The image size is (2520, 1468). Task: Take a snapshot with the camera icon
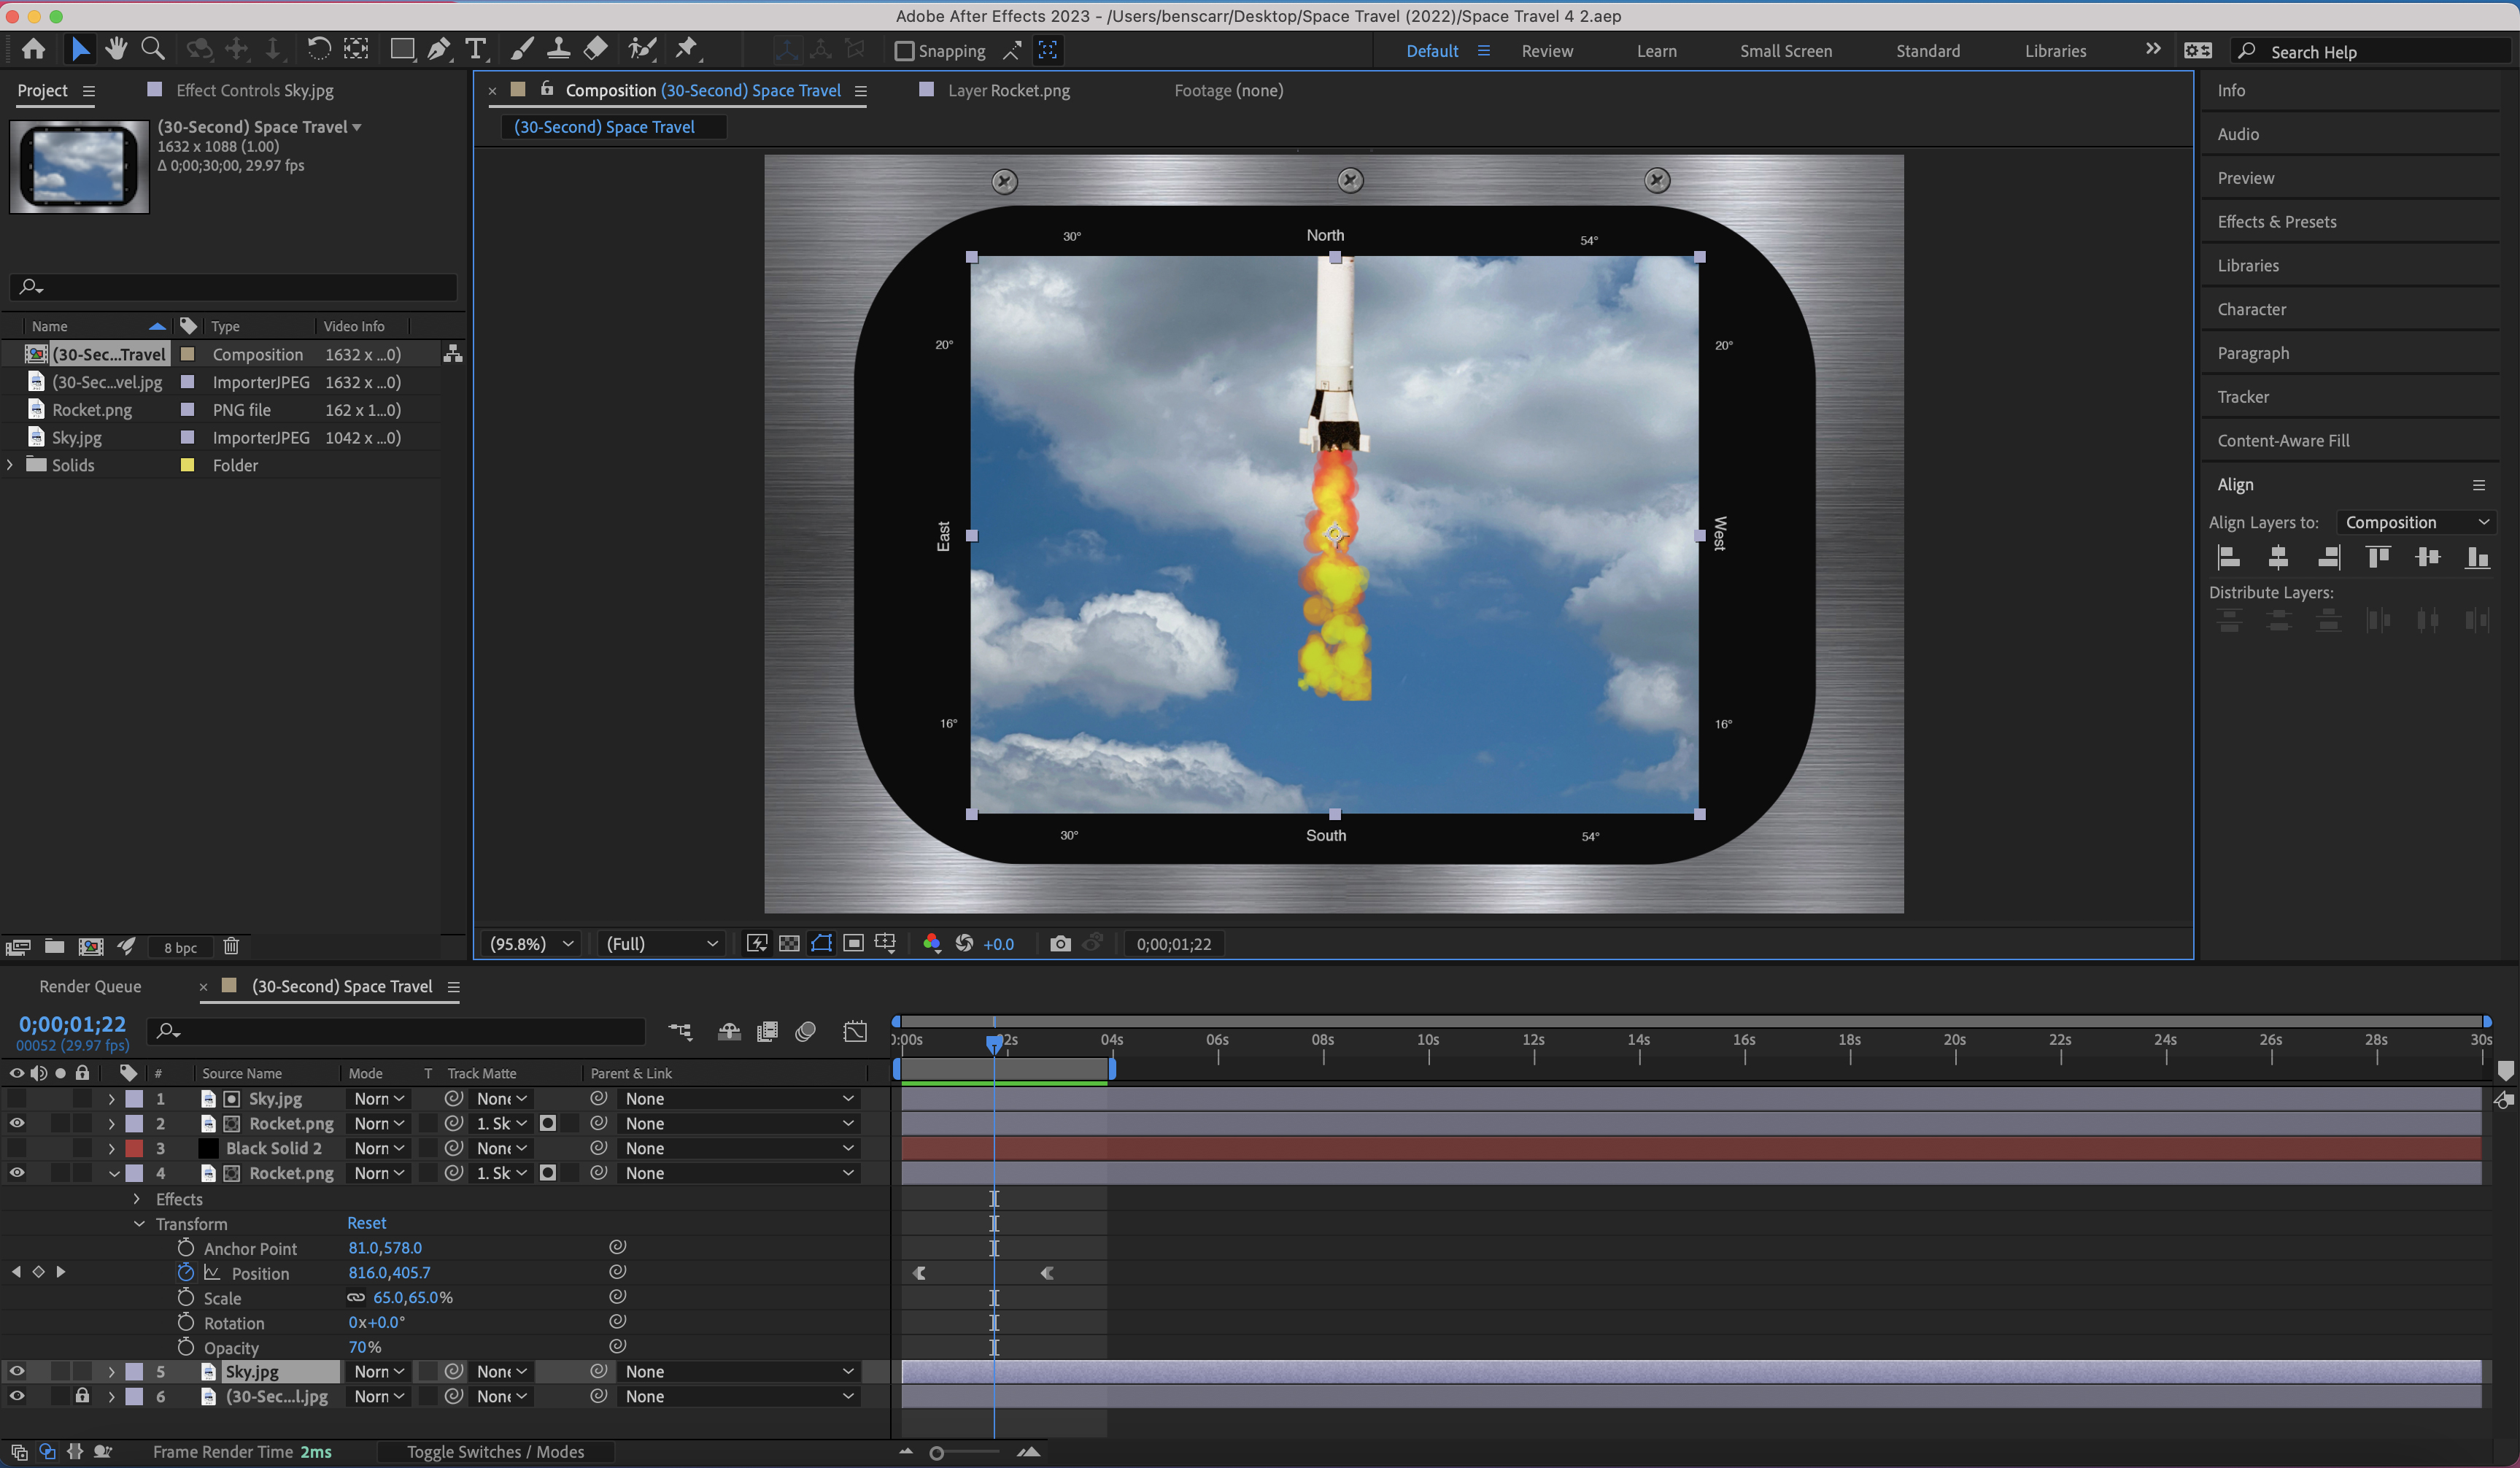pos(1059,943)
